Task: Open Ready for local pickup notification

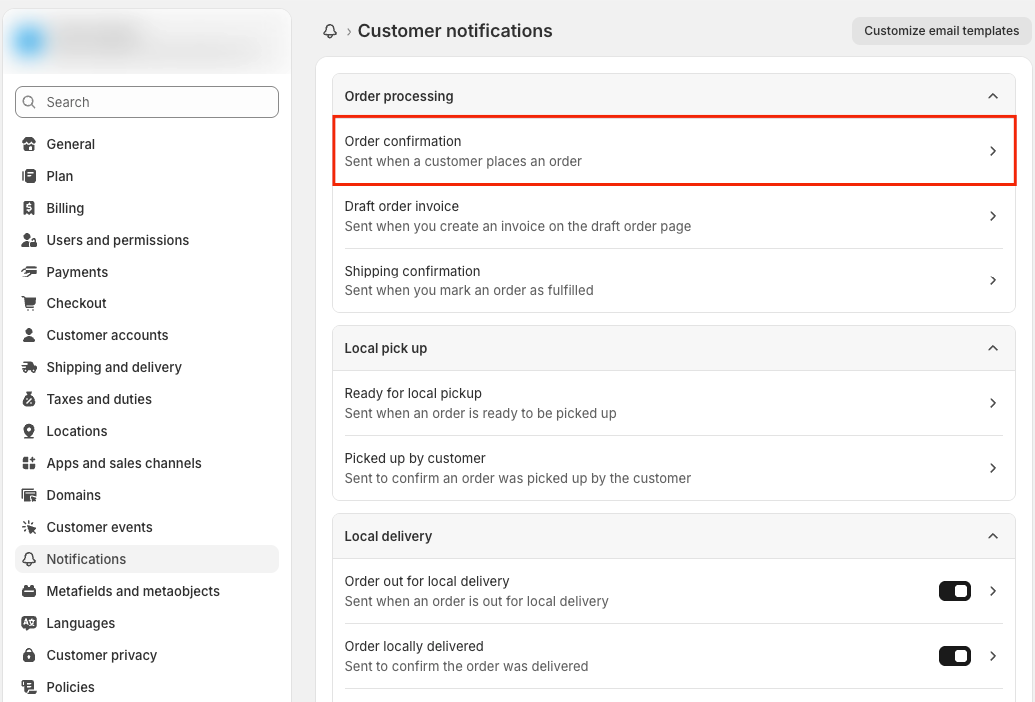Action: coord(674,403)
